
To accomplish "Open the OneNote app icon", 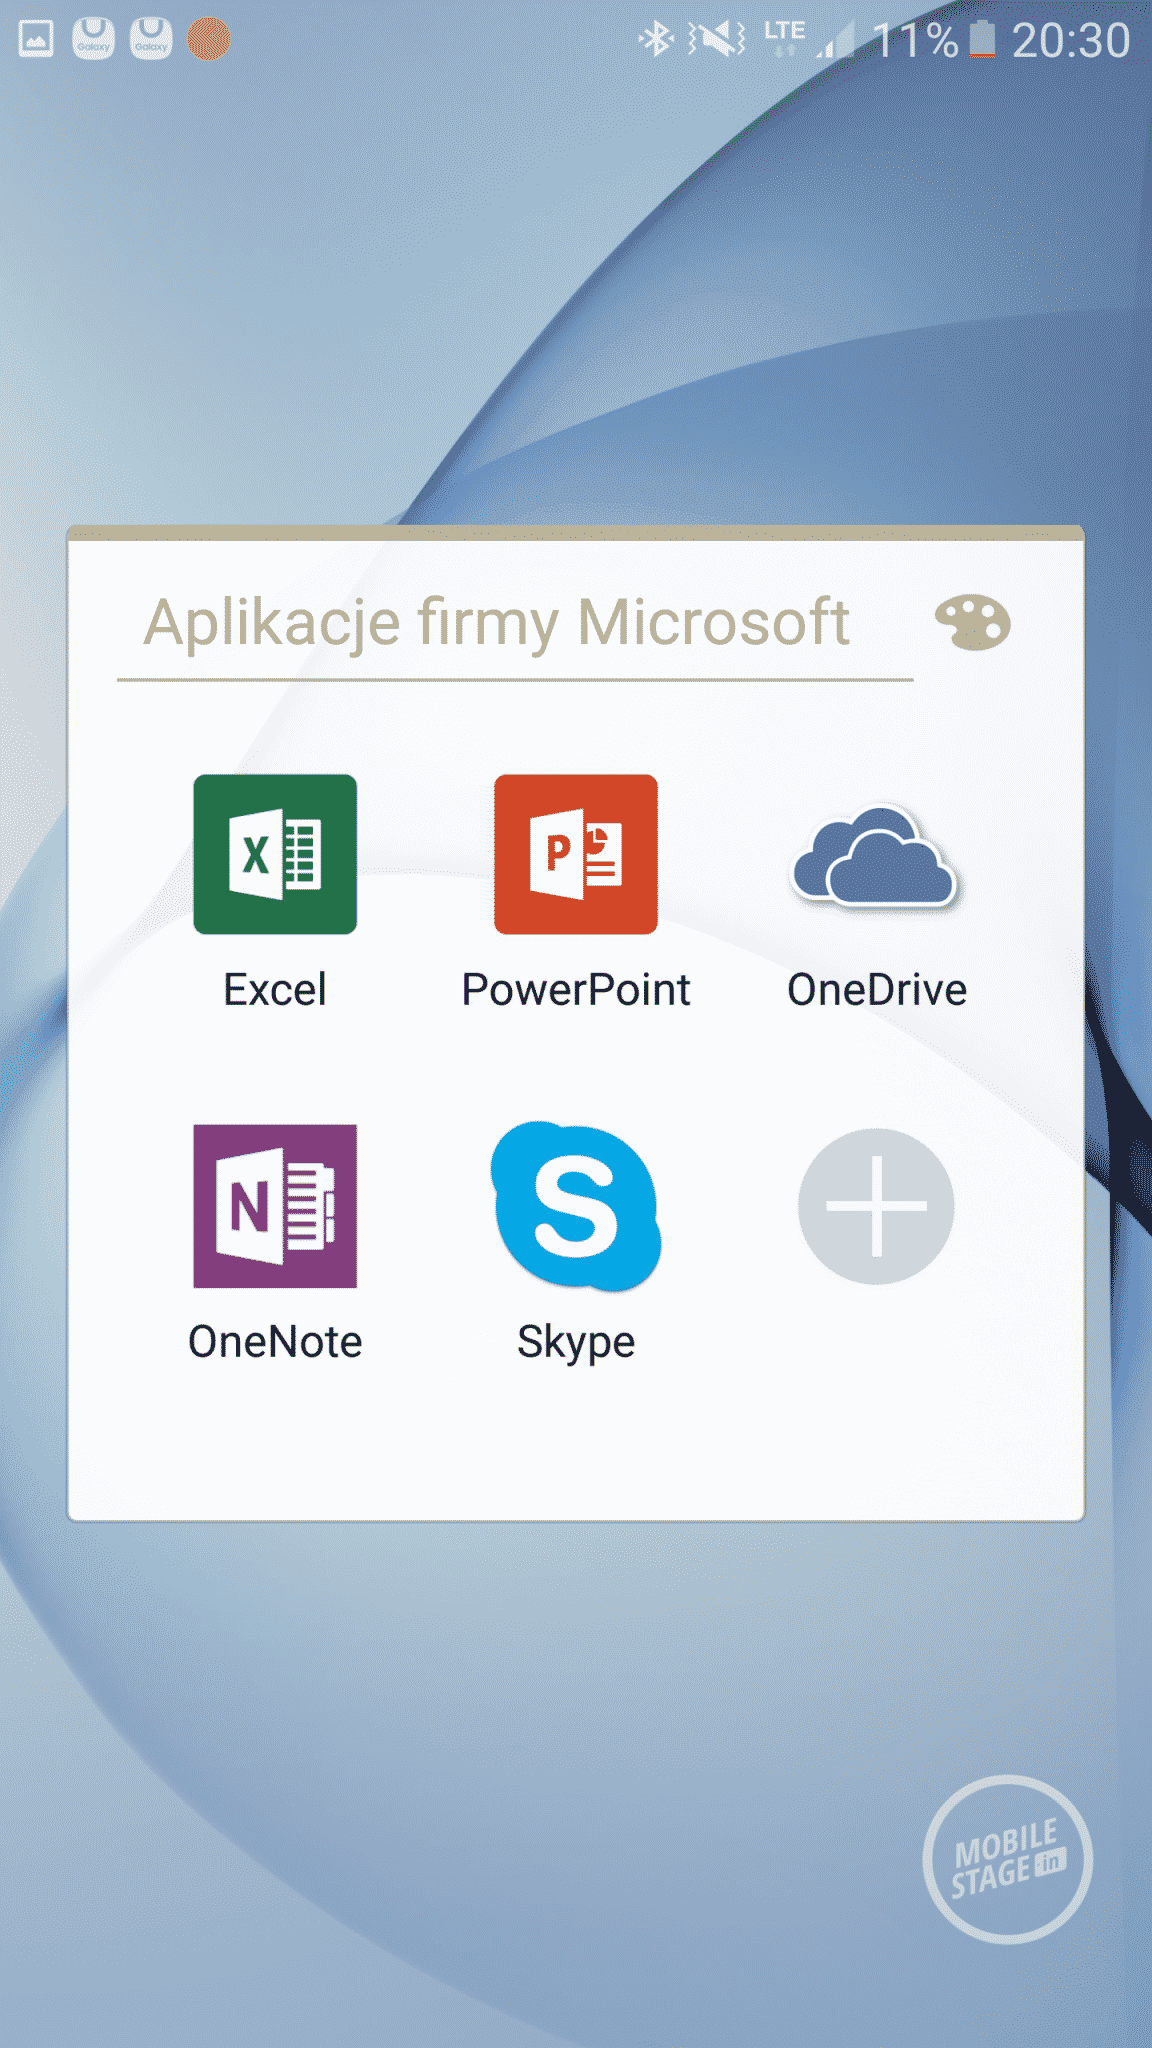I will pos(275,1206).
